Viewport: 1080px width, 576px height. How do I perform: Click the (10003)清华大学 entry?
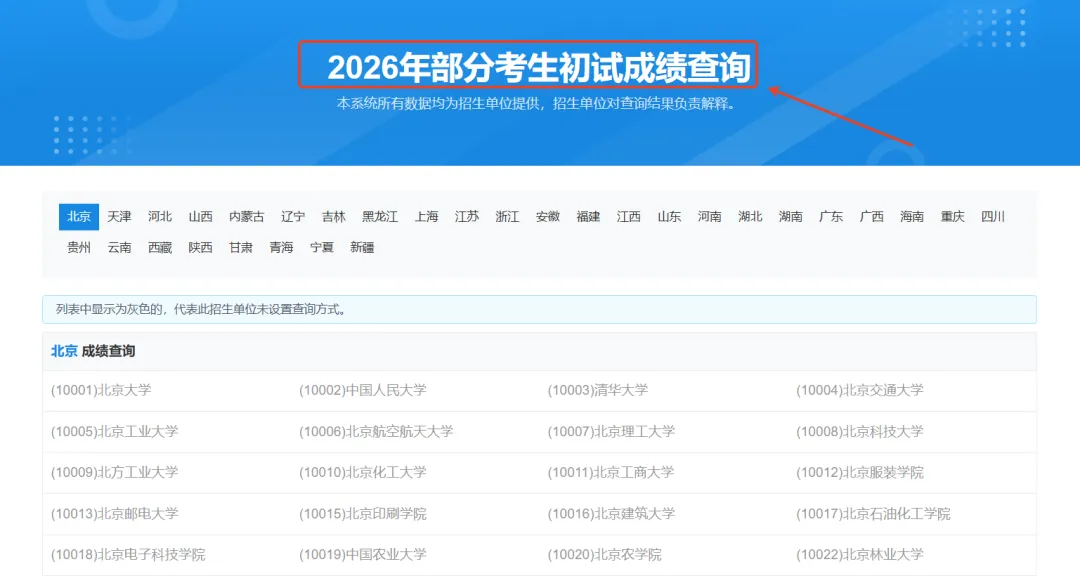point(598,390)
